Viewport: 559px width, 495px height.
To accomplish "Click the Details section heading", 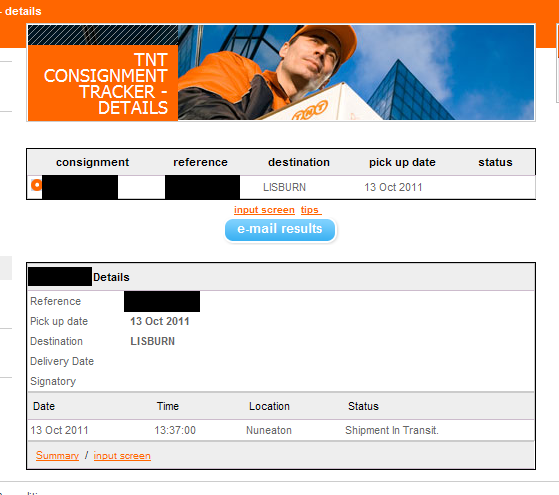I will pyautogui.click(x=111, y=277).
